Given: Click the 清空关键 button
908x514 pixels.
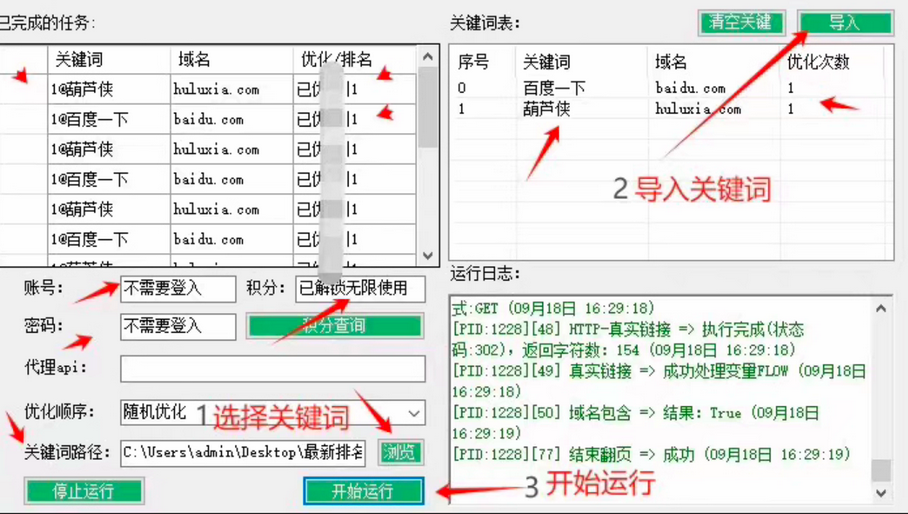Looking at the screenshot, I should tap(742, 23).
